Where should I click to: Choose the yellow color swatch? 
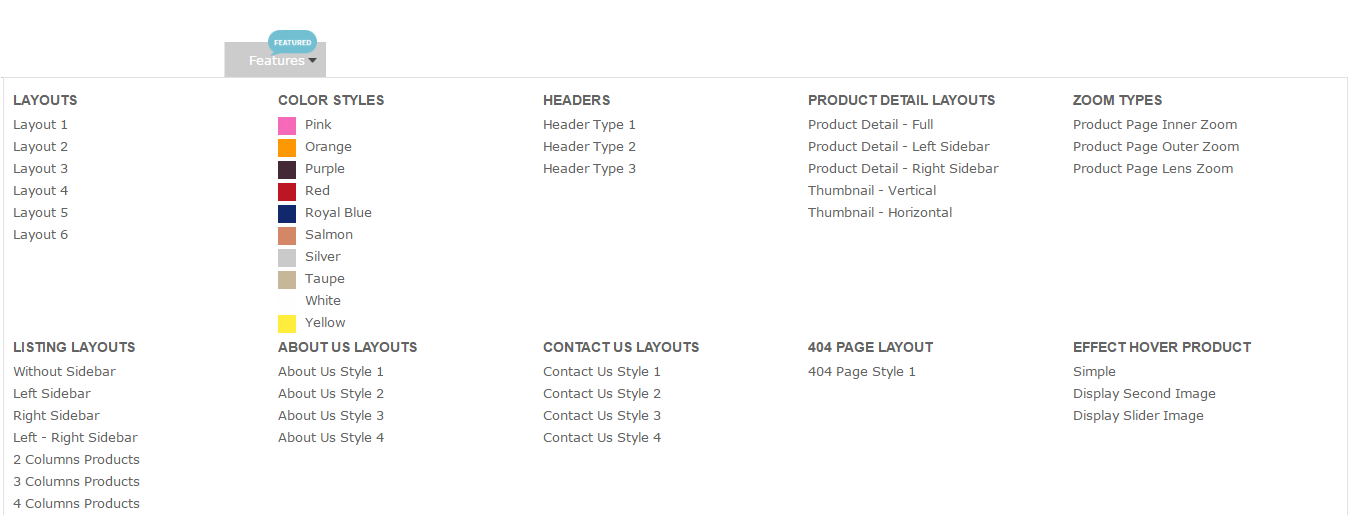(x=287, y=324)
